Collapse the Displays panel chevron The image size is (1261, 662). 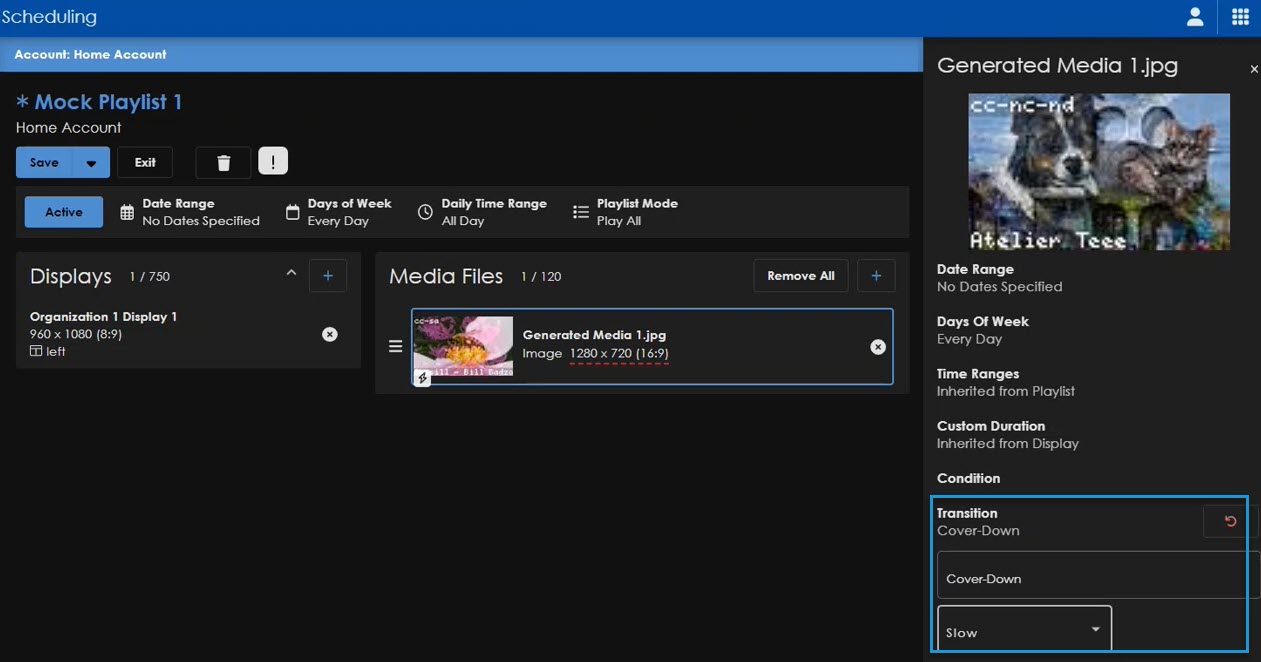point(291,273)
